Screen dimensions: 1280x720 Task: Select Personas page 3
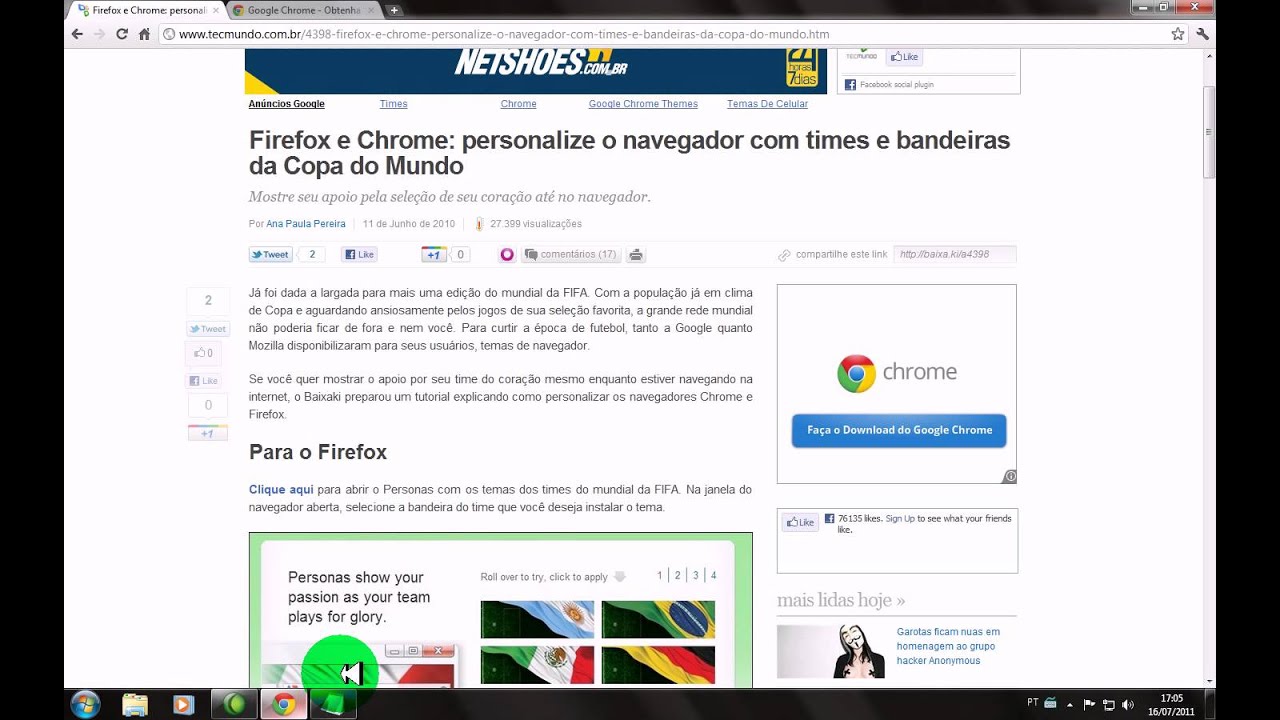[x=696, y=576]
